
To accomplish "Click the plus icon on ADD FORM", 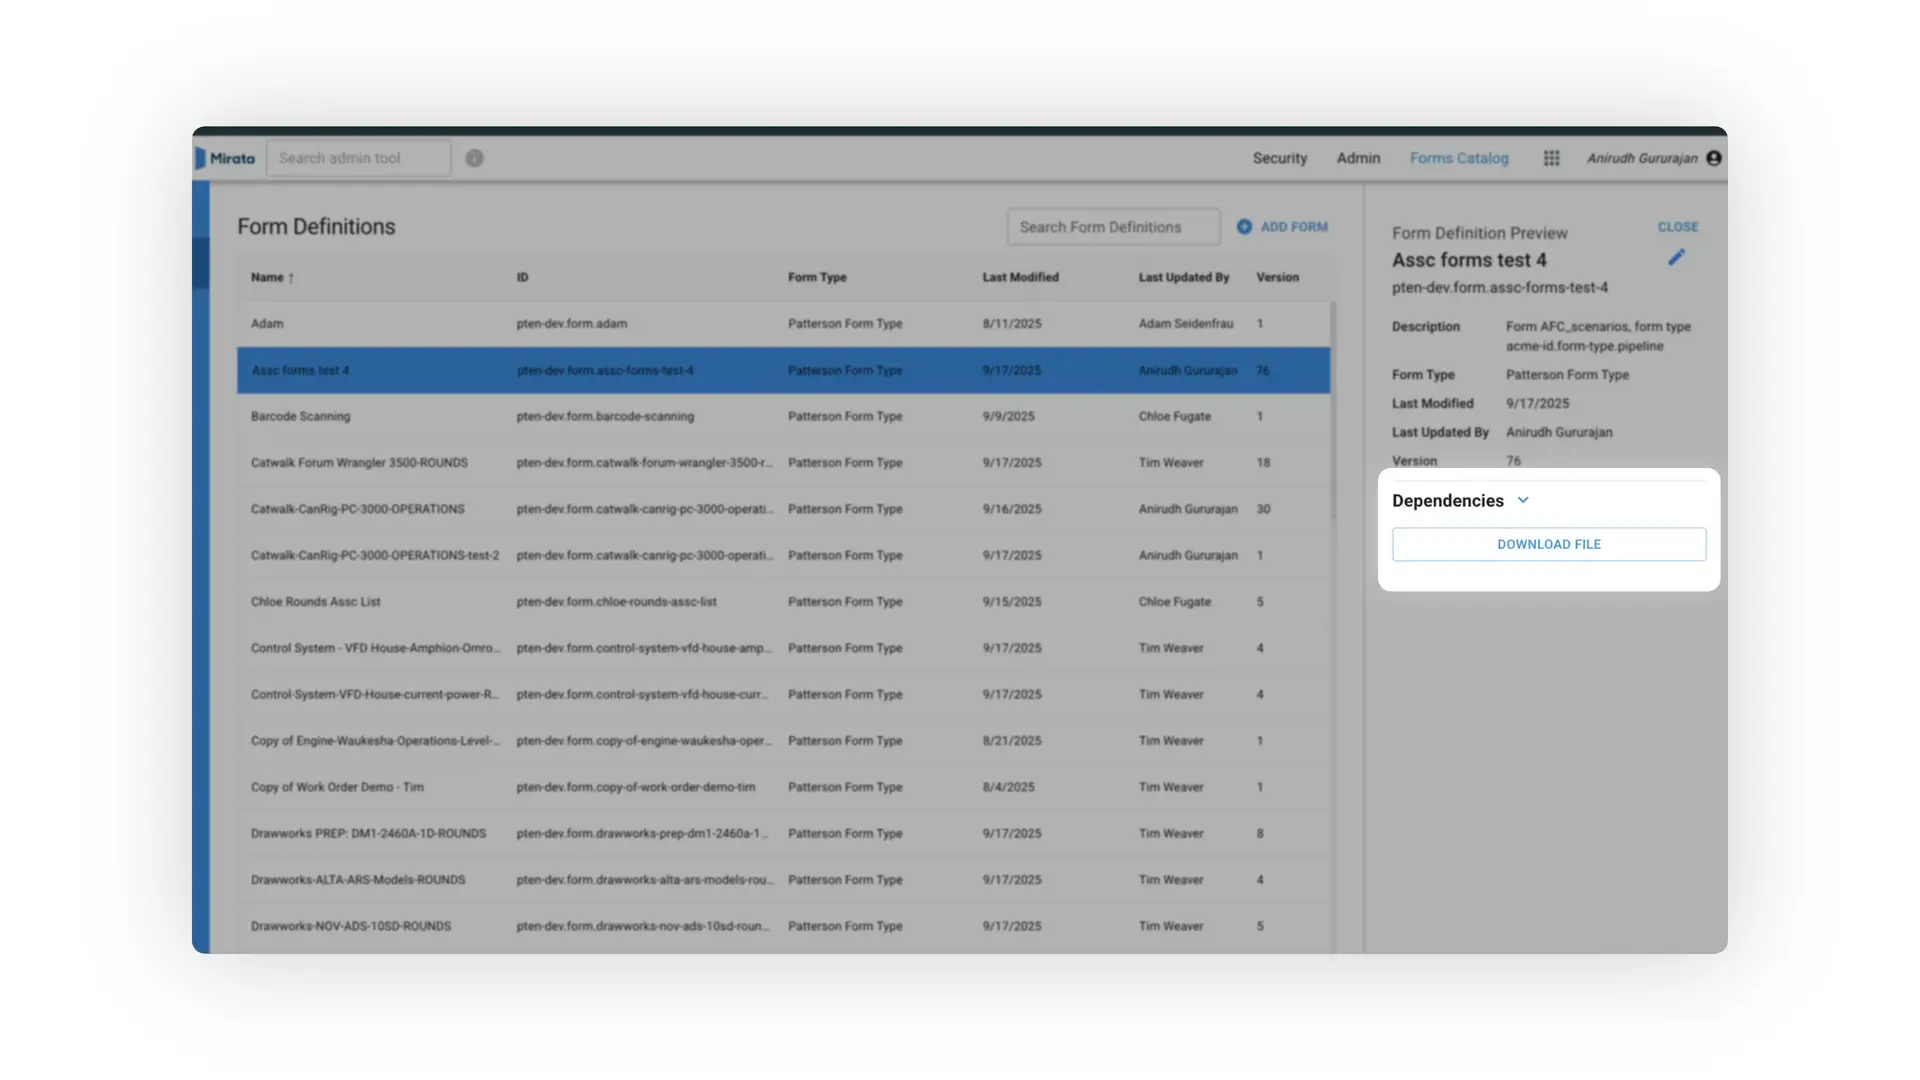I will coord(1243,226).
